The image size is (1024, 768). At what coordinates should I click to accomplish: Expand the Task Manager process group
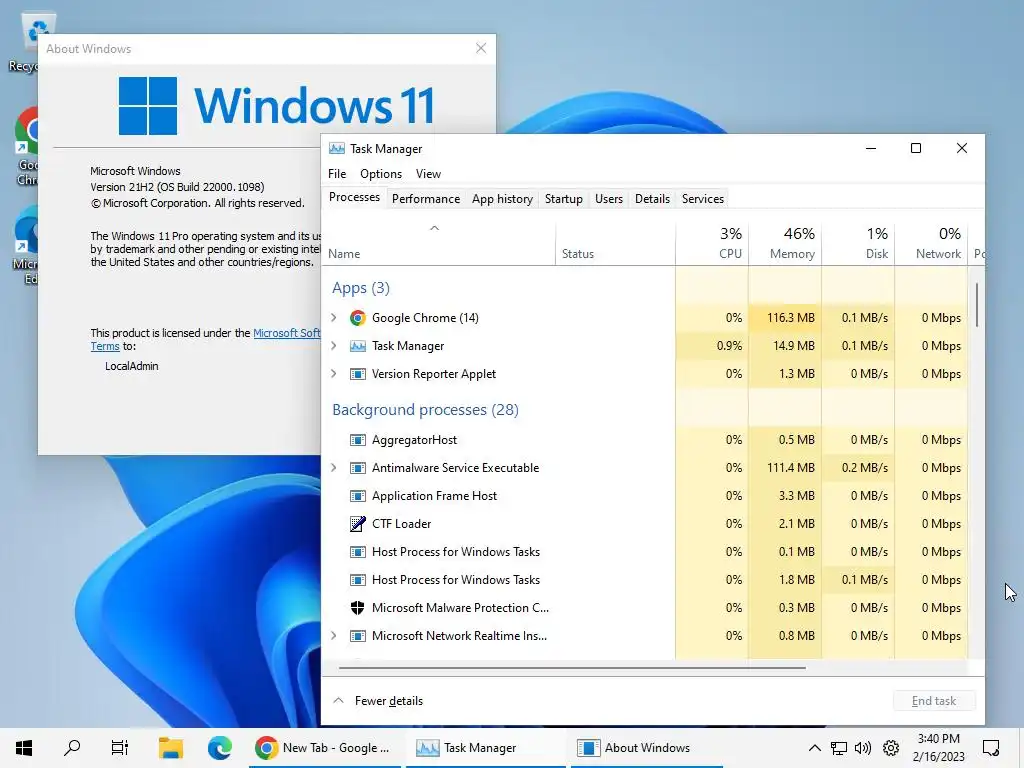click(x=334, y=345)
